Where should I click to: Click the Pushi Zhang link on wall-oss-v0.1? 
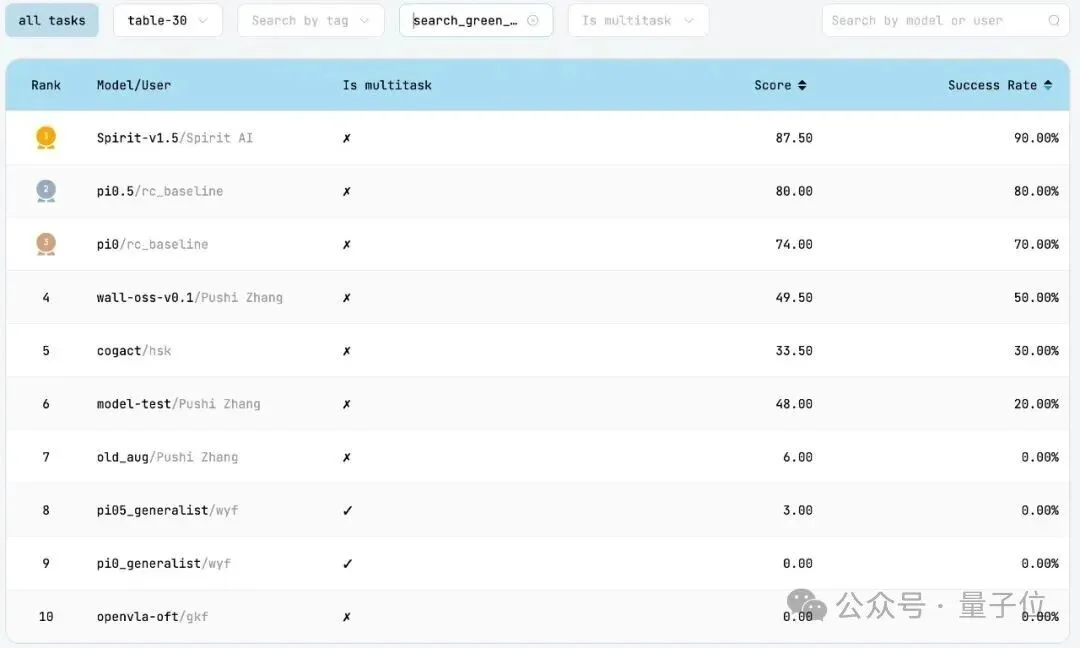tap(243, 297)
